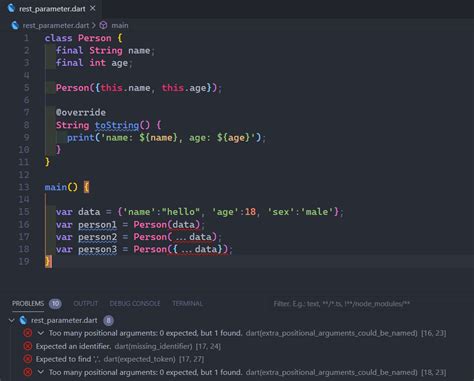This screenshot has height=381, width=474.
Task: Click line number 13 in the gutter
Action: [x=24, y=187]
